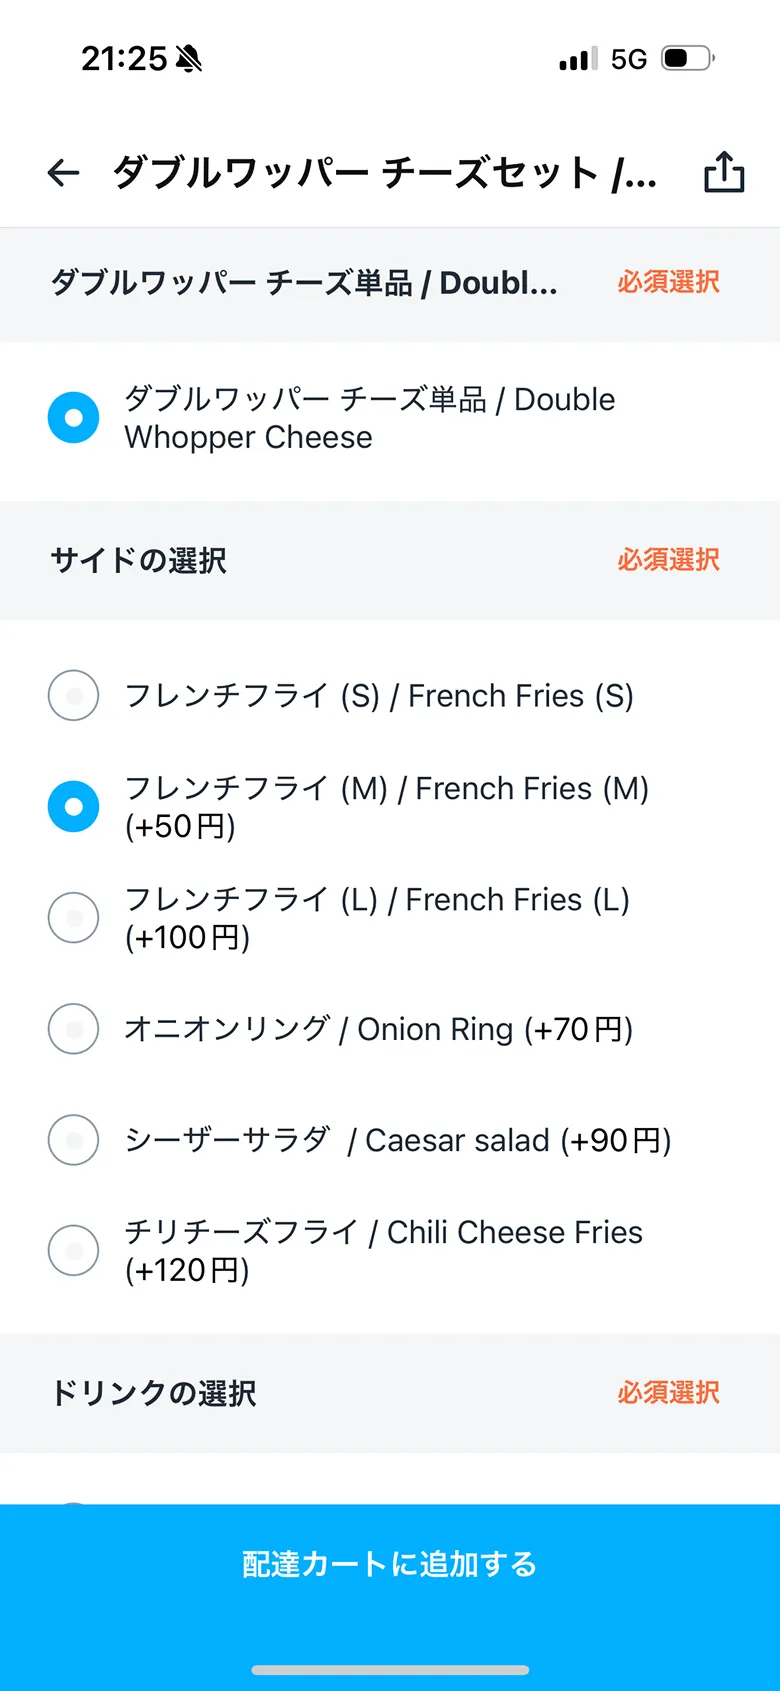Tap the share icon in header
Screen dimensions: 780x1691
724,172
